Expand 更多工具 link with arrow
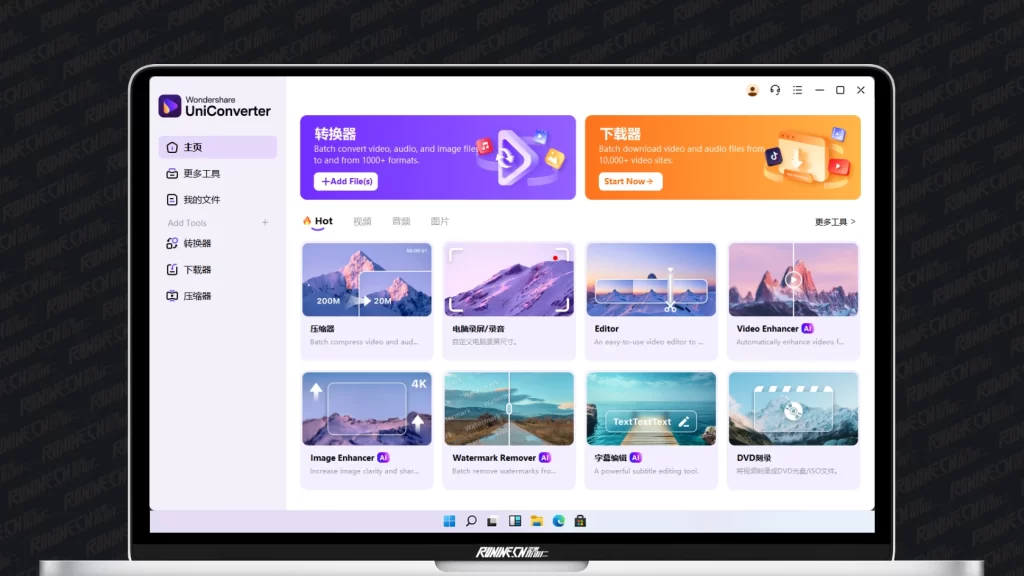The width and height of the screenshot is (1024, 576). 835,222
